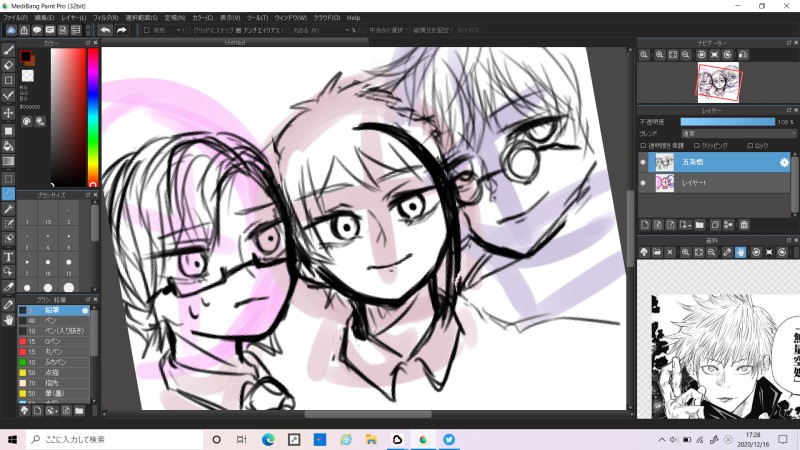The image size is (800, 450).
Task: Select the Gradient tool
Action: 8,161
